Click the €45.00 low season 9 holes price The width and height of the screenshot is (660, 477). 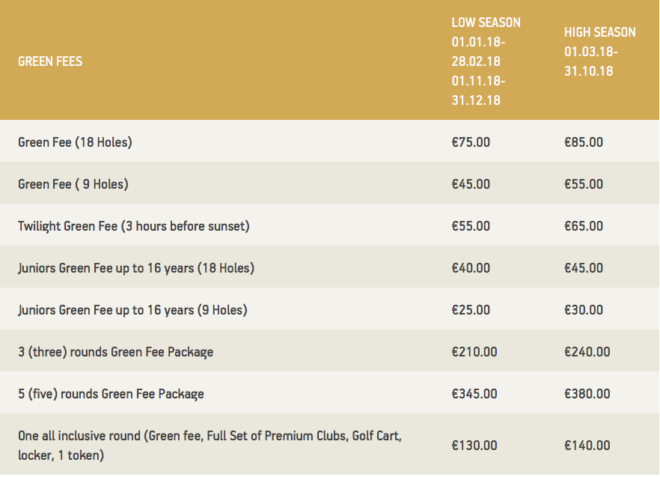coord(471,184)
